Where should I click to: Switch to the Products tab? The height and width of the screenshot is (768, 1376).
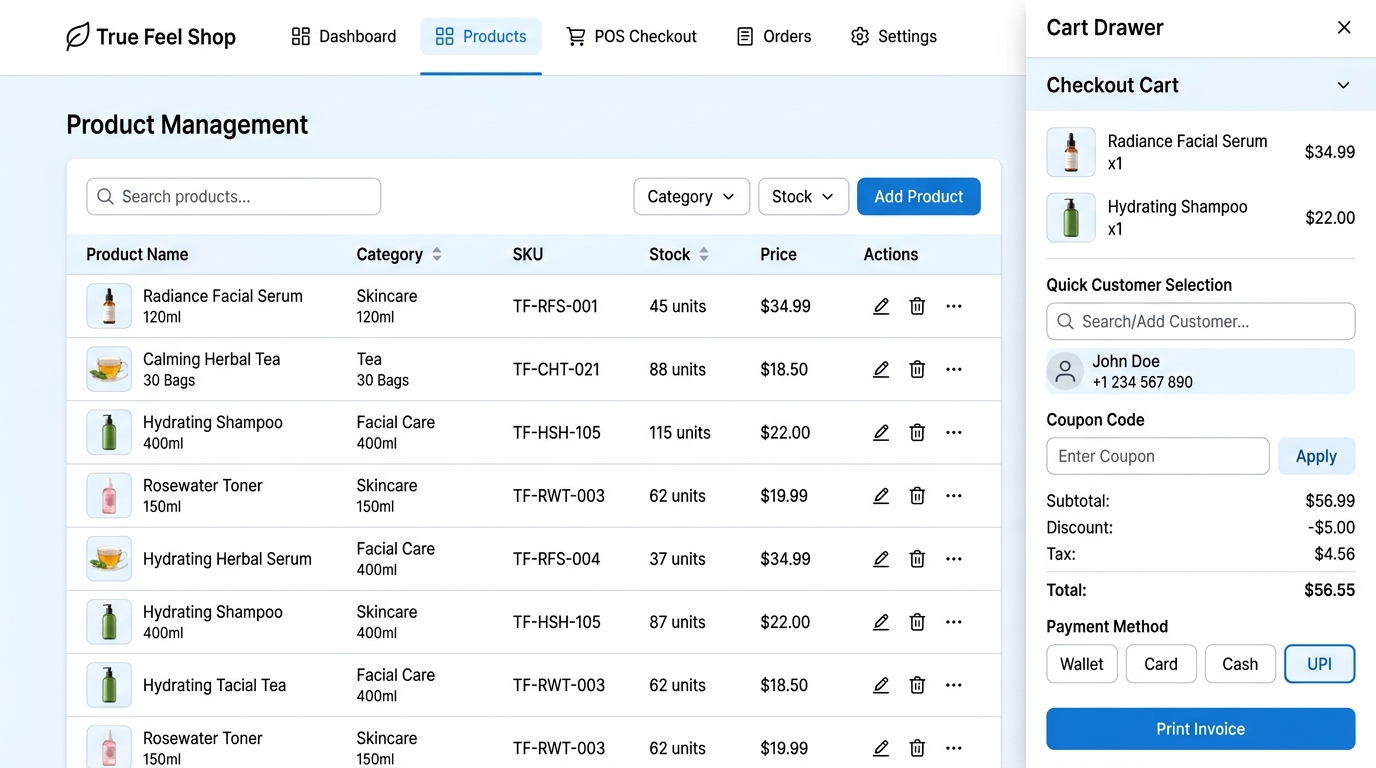(481, 37)
